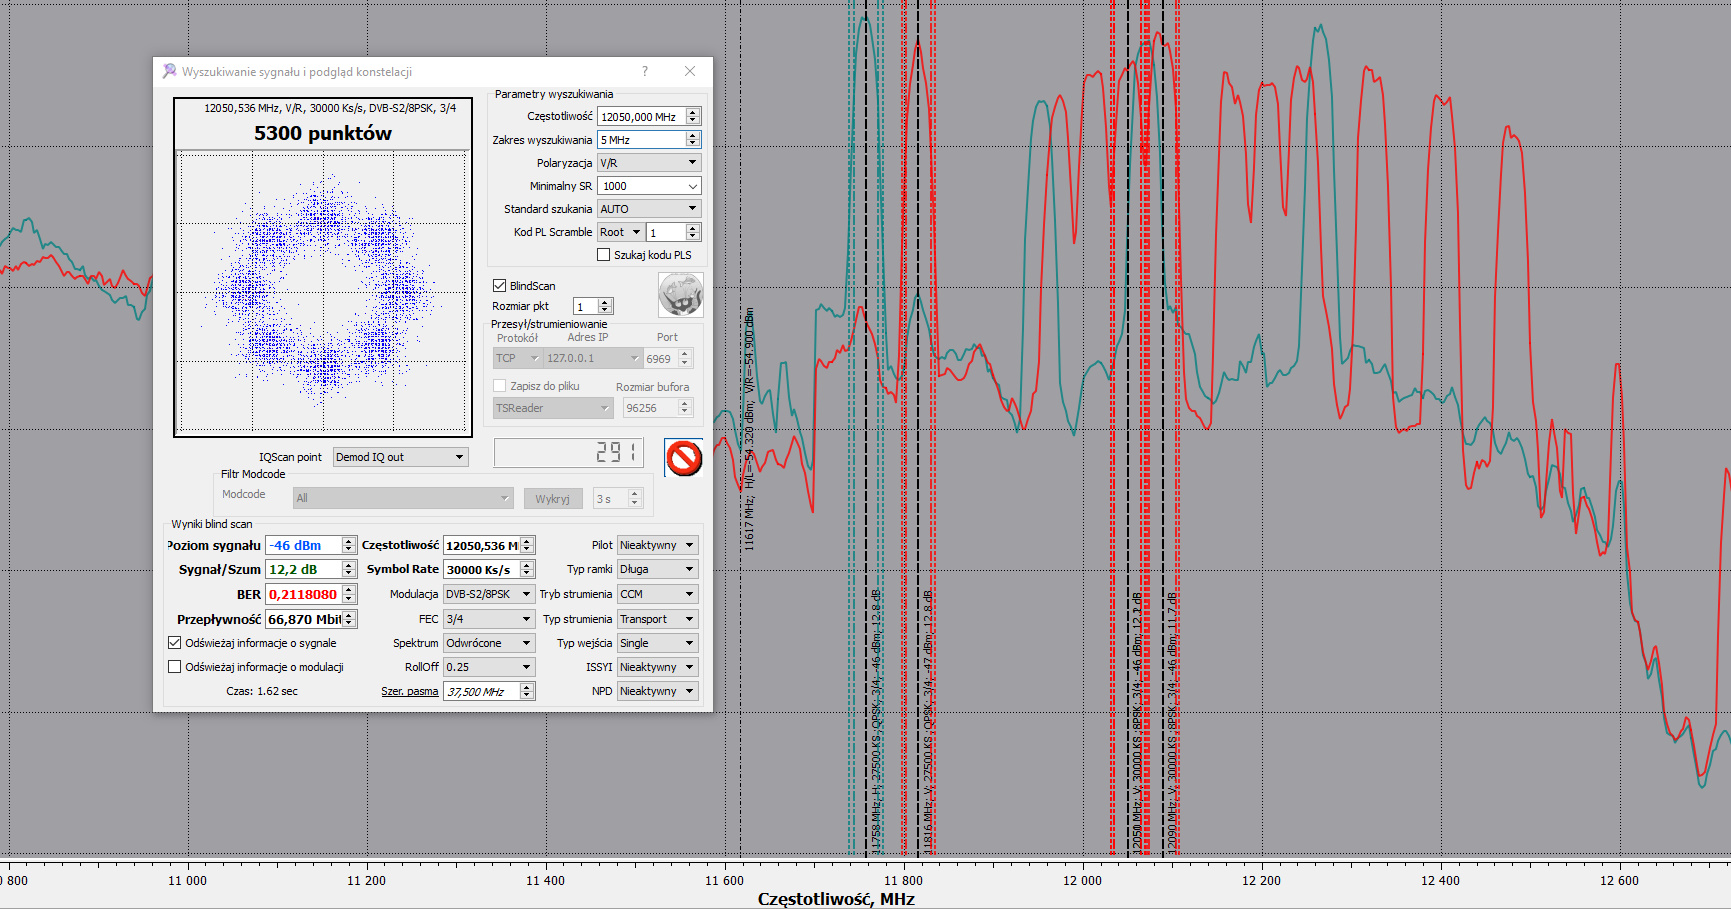The height and width of the screenshot is (909, 1731).
Task: Click the constellation diagram preview
Action: (x=323, y=292)
